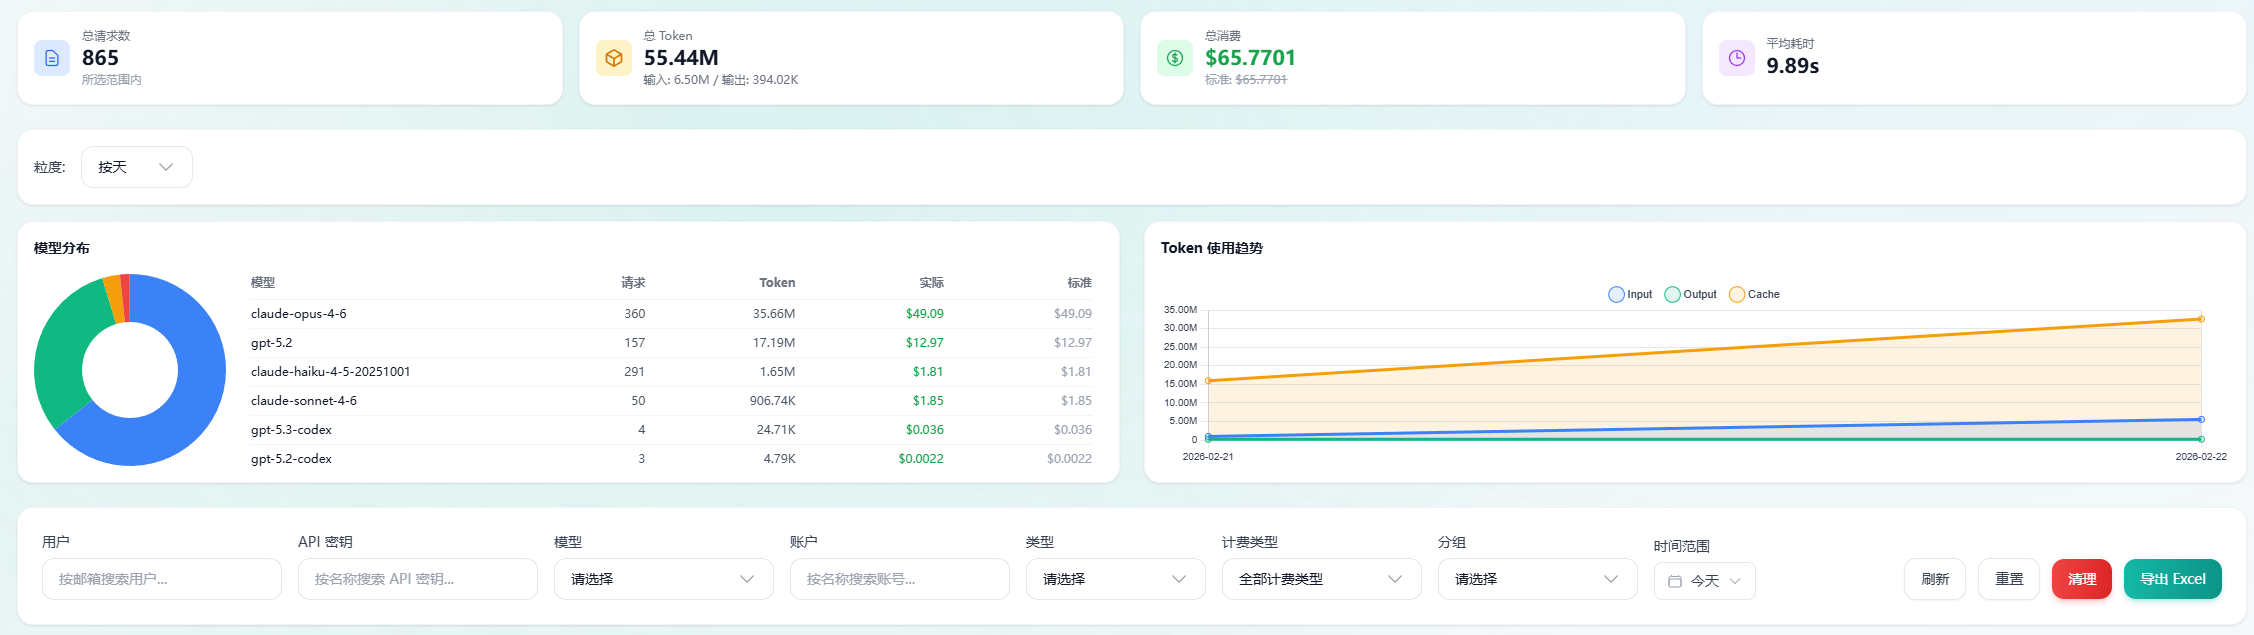Viewport: 2254px width, 635px height.
Task: Click the Token 使用趋势 panel title
Action: coord(1212,248)
